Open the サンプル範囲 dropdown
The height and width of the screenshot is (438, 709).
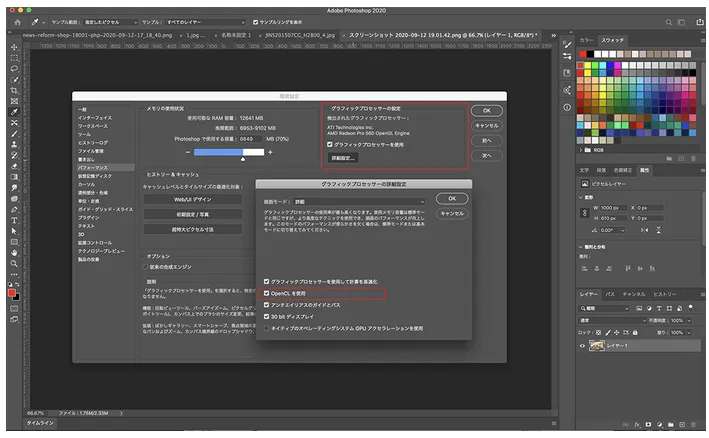pos(111,22)
